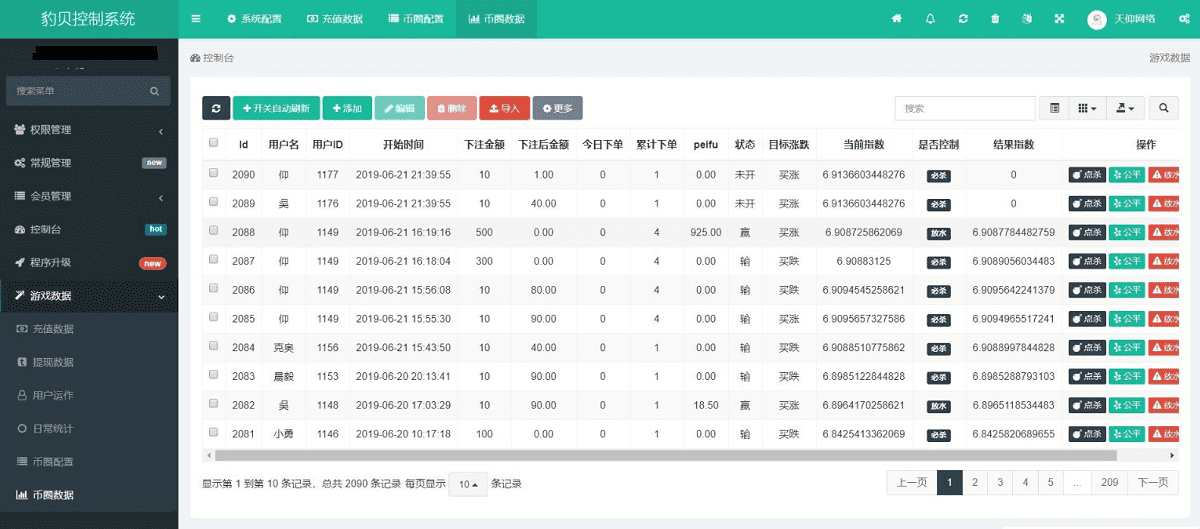Image resolution: width=1200 pixels, height=529 pixels.
Task: Toggle table card view icon
Action: [x=1055, y=108]
